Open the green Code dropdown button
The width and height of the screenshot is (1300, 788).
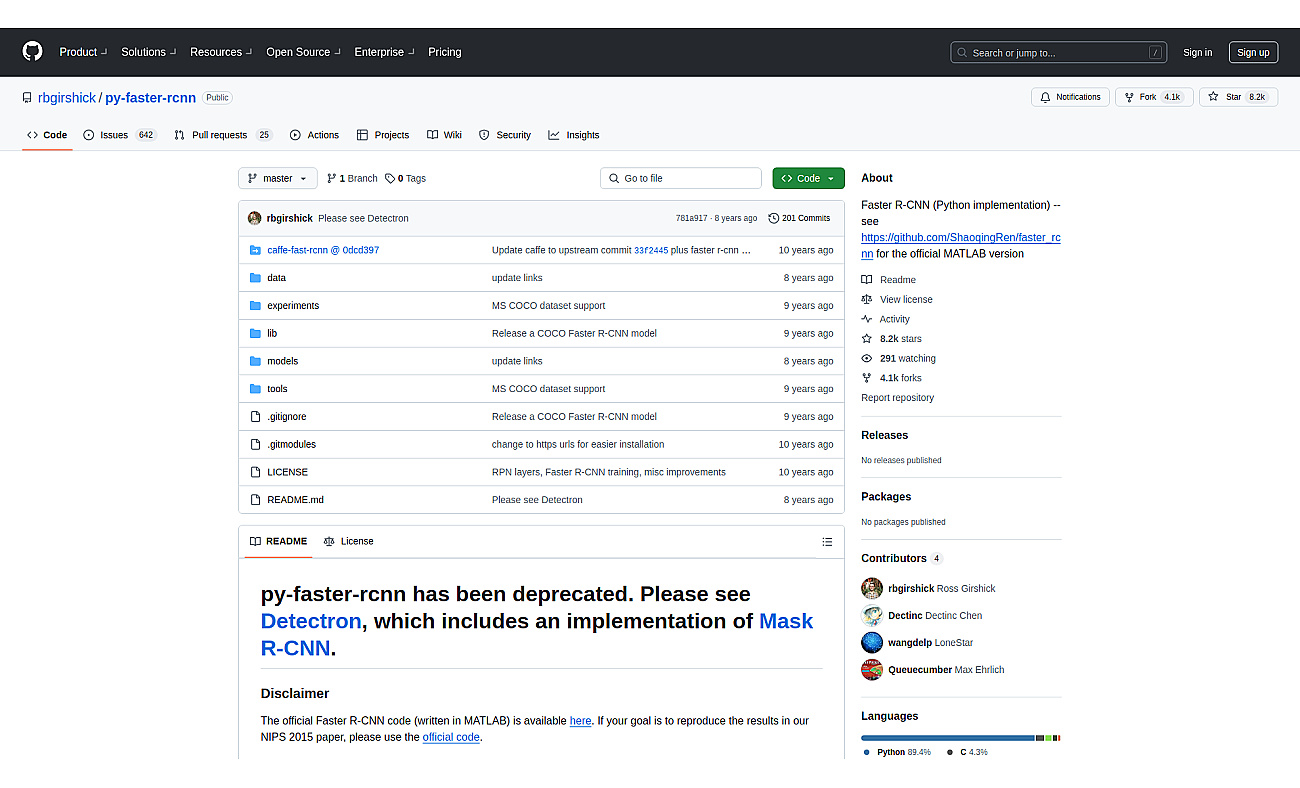click(808, 178)
